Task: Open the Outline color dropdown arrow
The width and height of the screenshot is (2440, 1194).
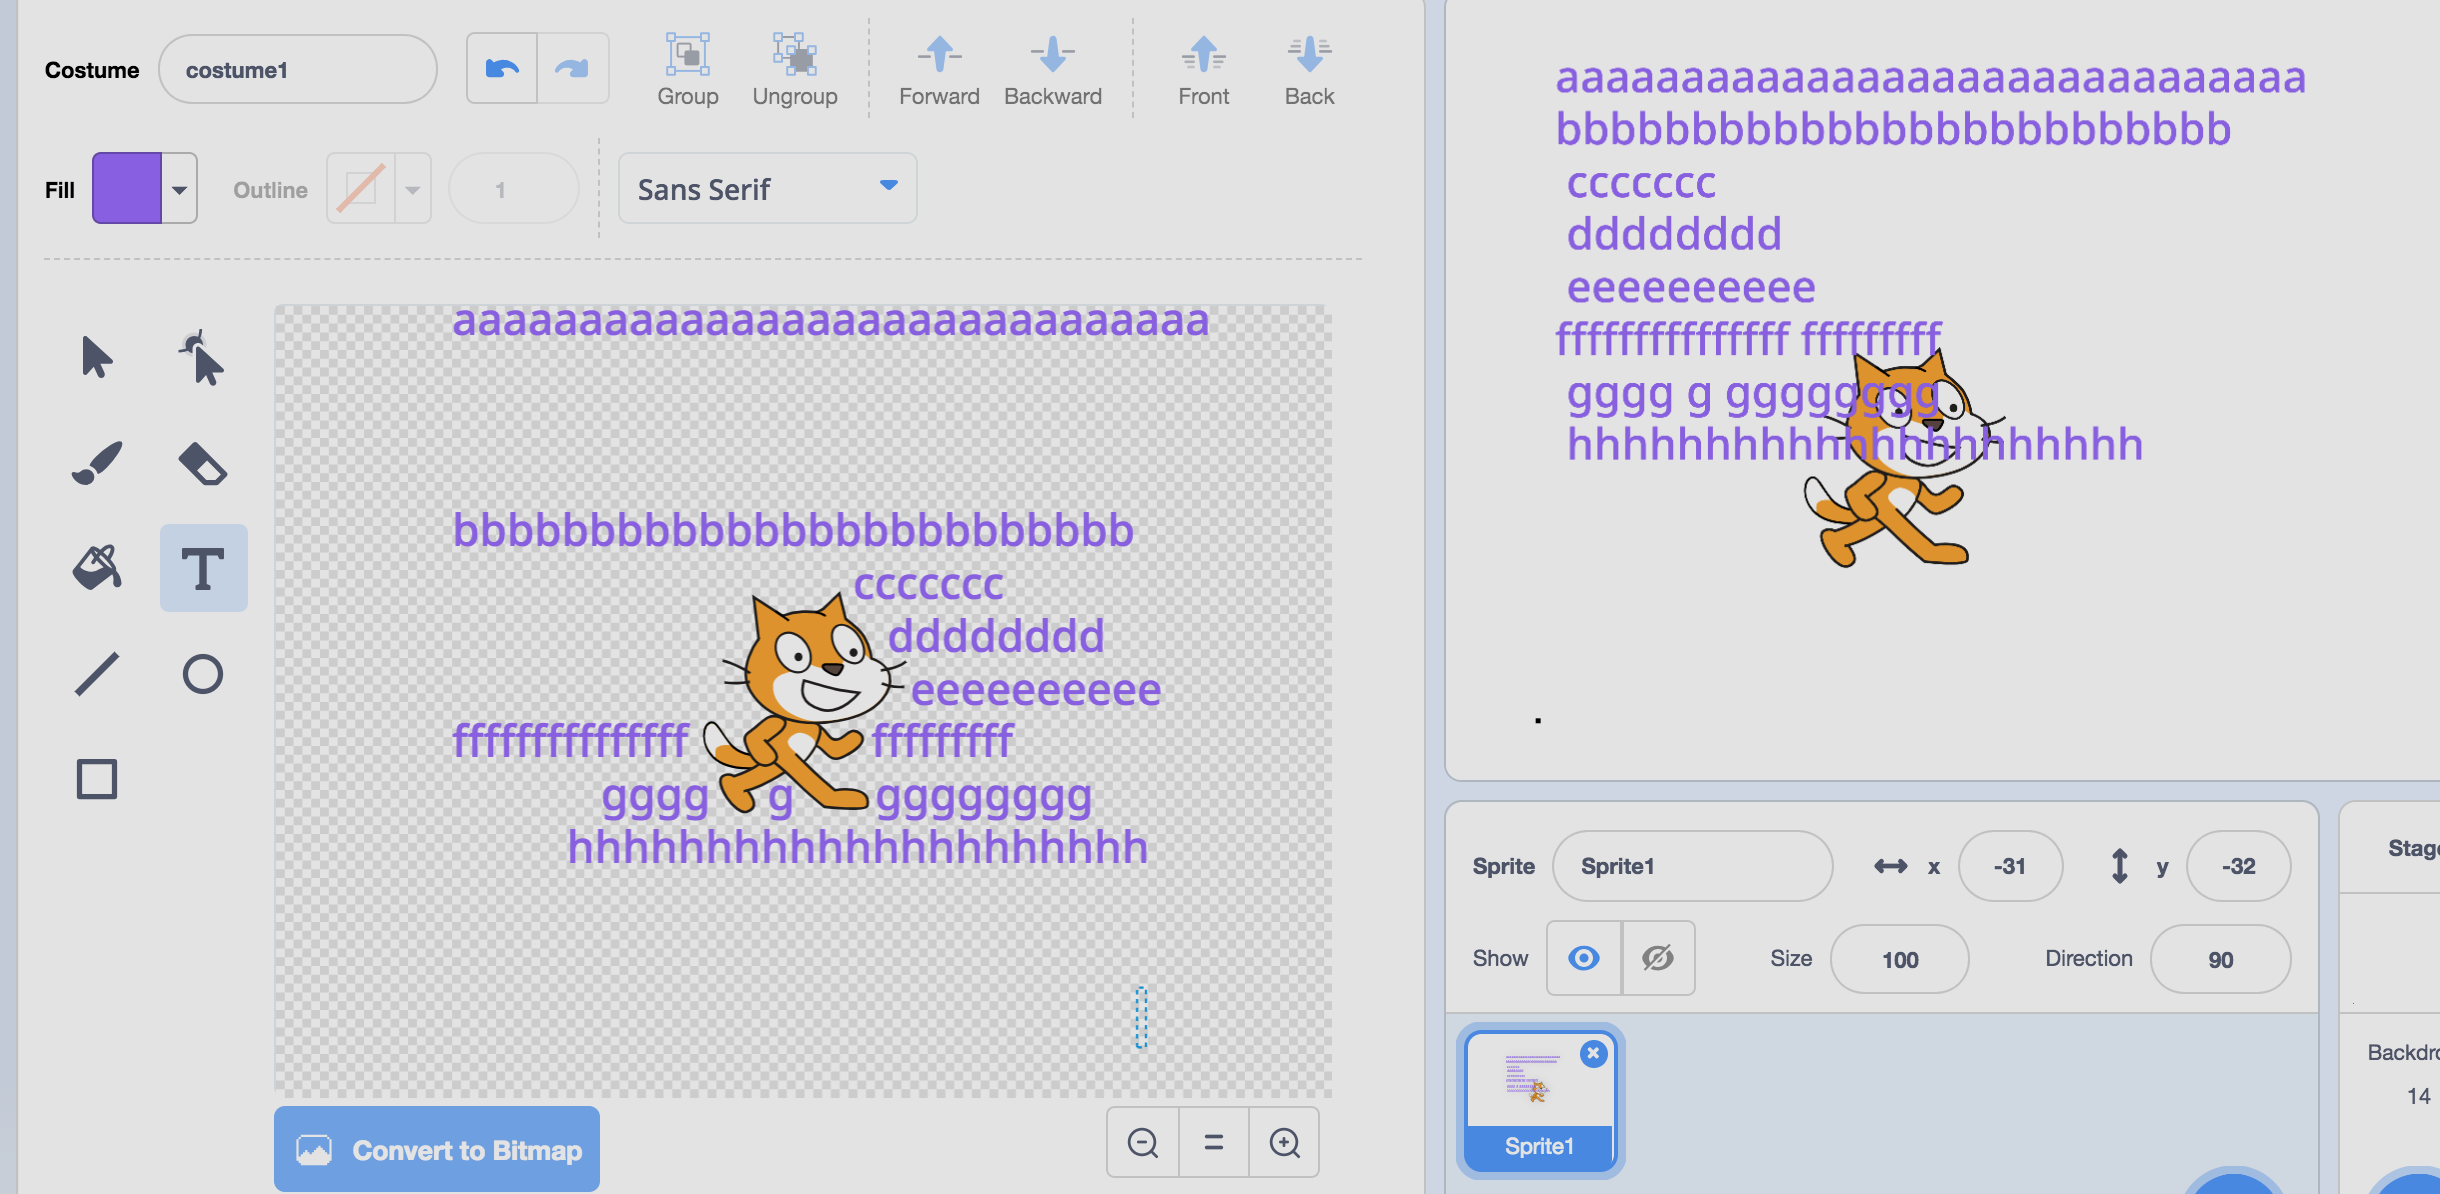Action: click(x=414, y=188)
